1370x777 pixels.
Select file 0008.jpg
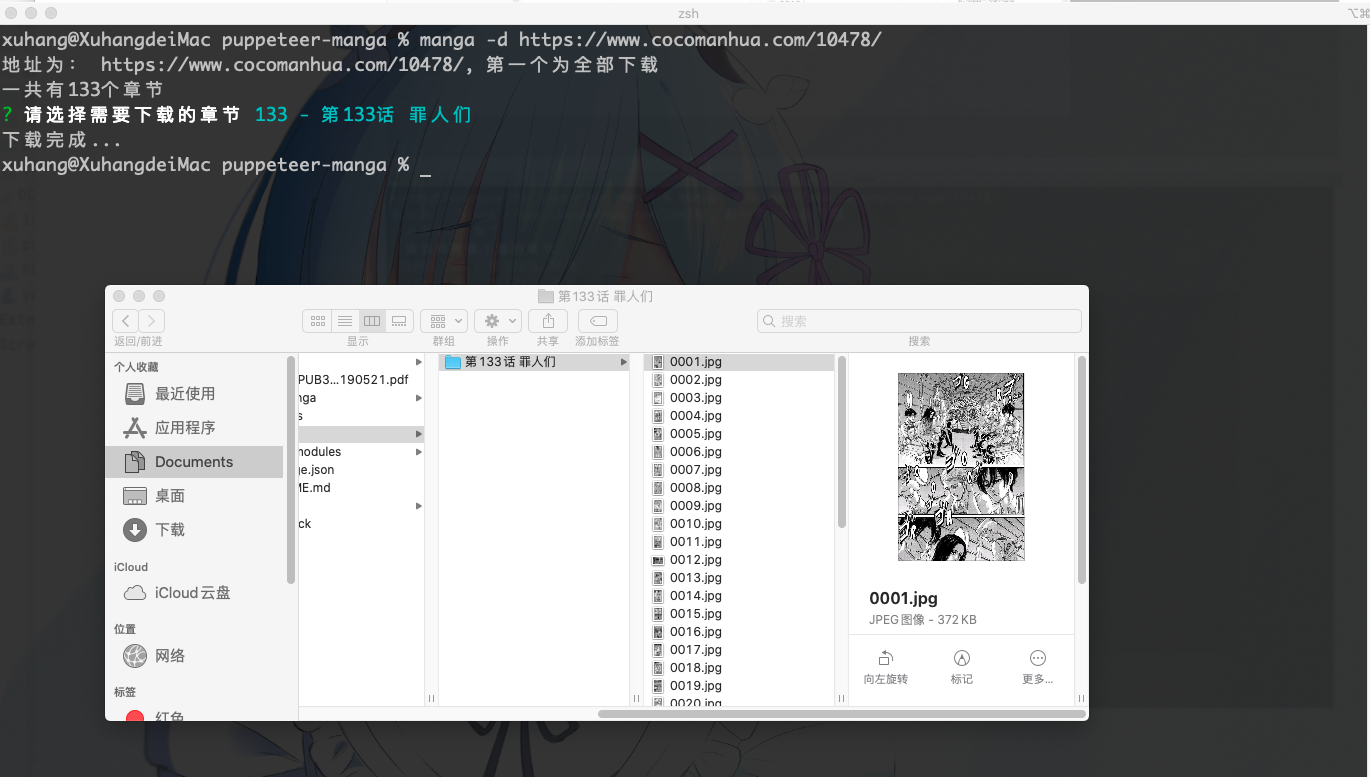click(x=738, y=488)
